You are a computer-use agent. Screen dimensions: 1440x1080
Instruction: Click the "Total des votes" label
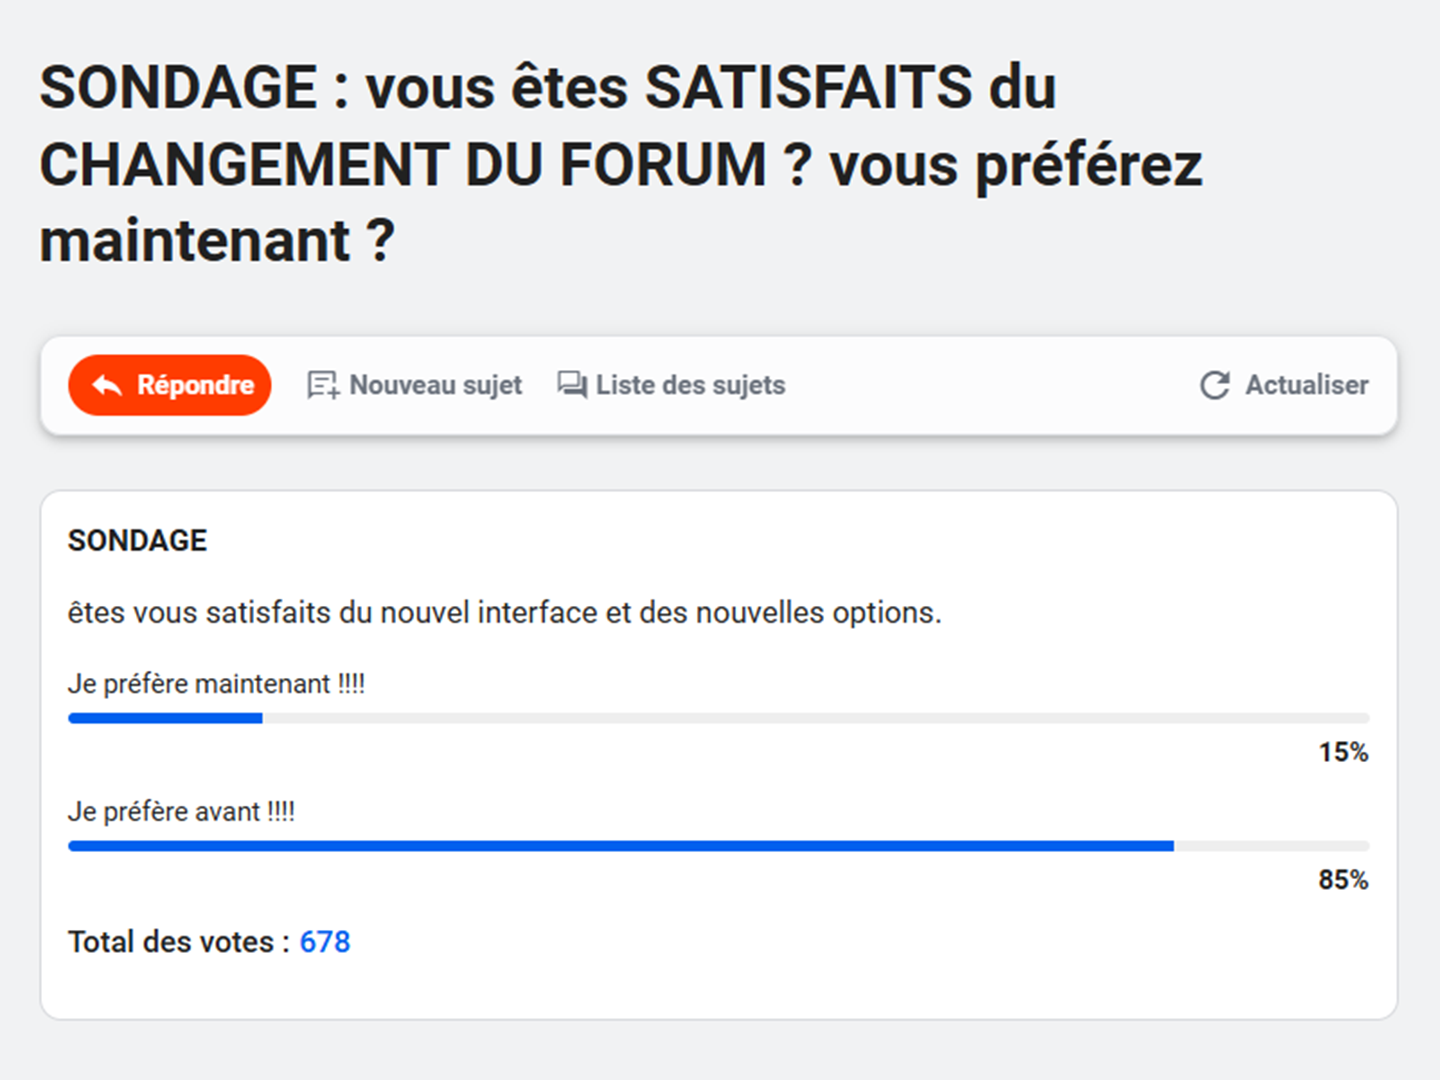pos(179,942)
